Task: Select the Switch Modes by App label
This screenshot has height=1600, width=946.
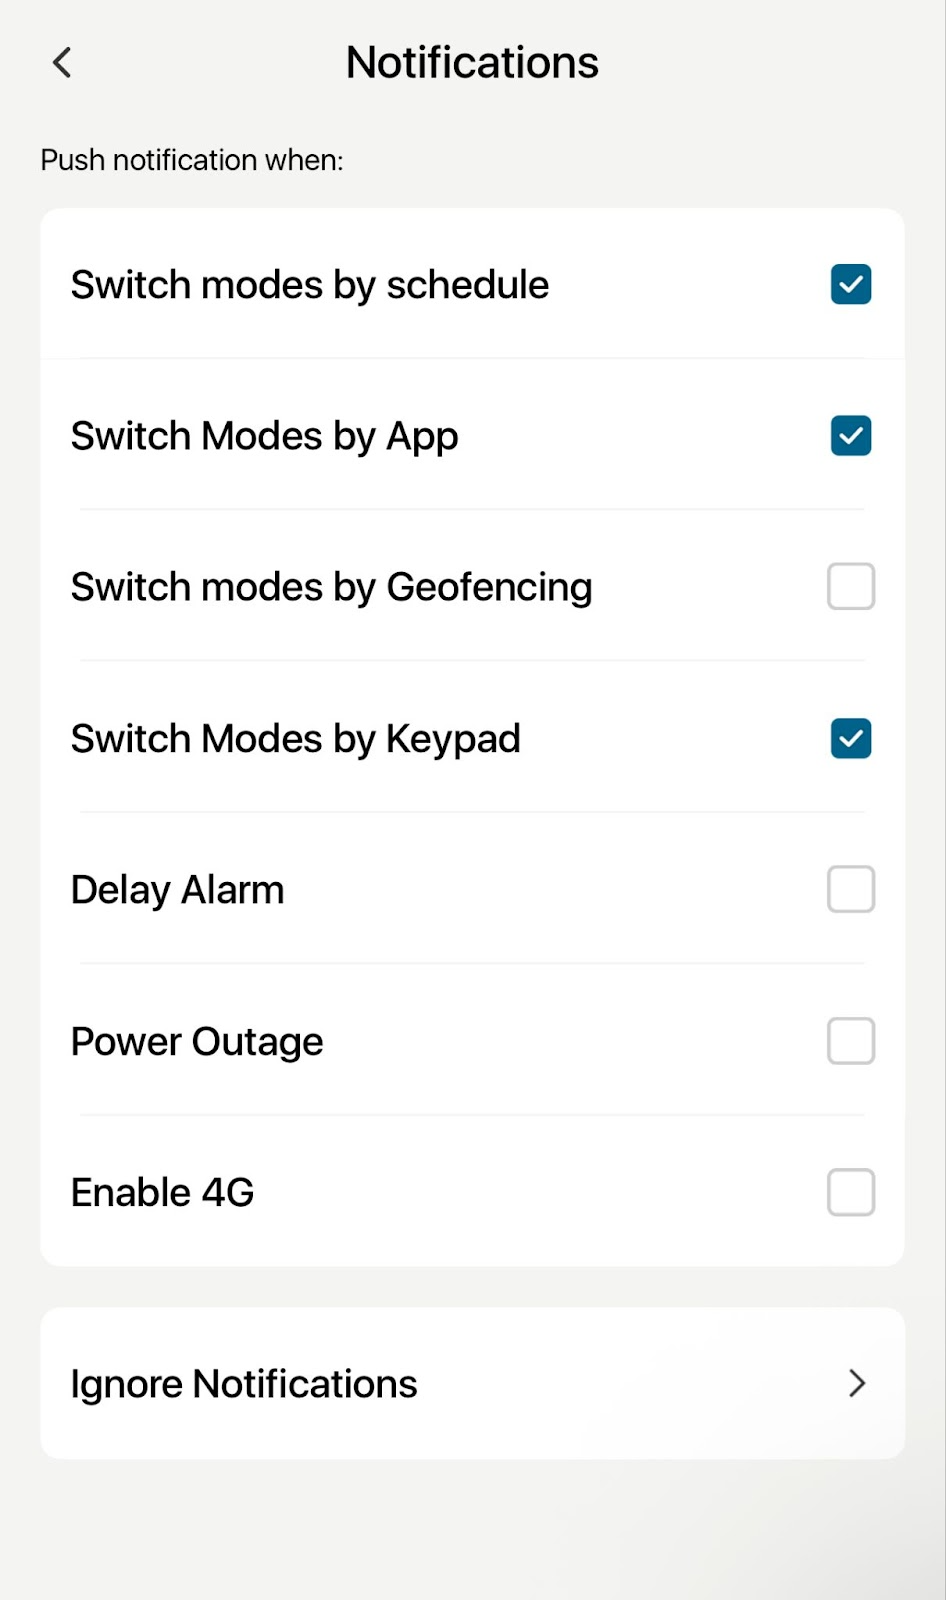Action: point(265,437)
